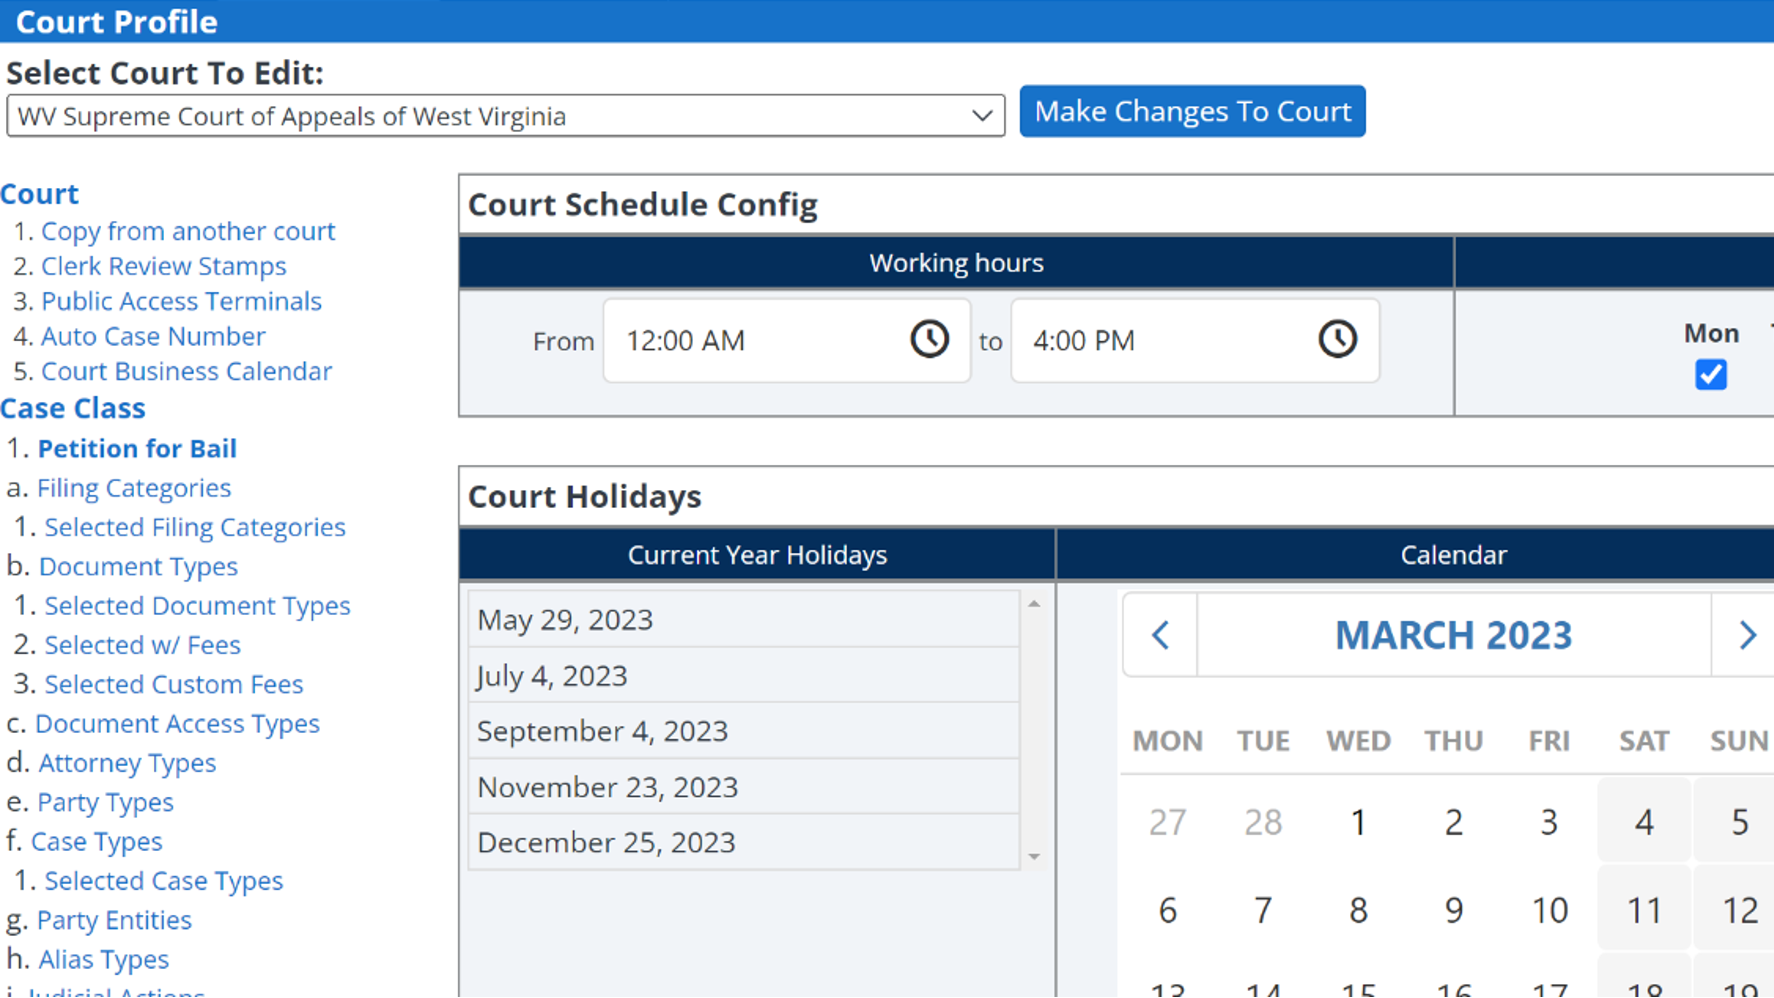Image resolution: width=1774 pixels, height=998 pixels.
Task: Go to previous month in calendar
Action: coord(1160,635)
